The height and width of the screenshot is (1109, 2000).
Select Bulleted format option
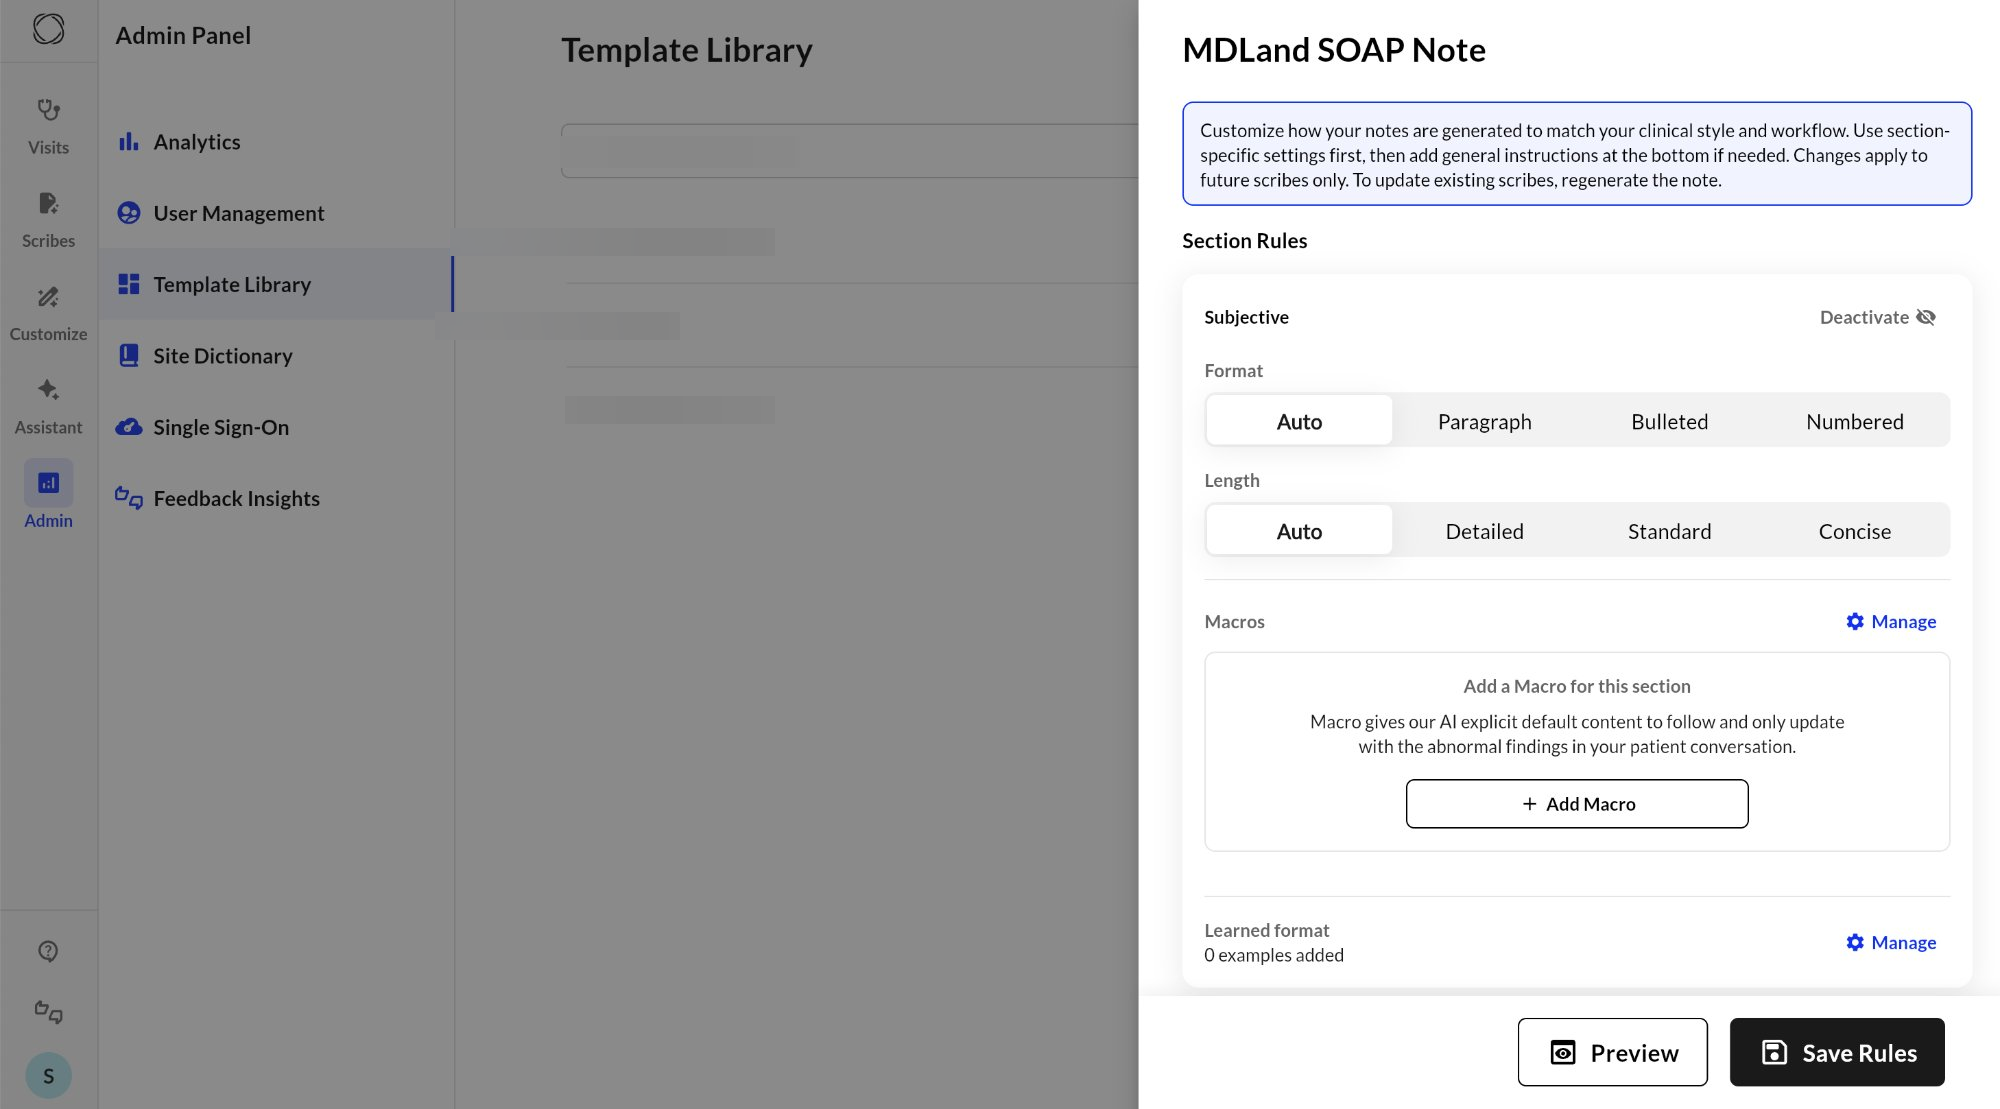pyautogui.click(x=1669, y=421)
